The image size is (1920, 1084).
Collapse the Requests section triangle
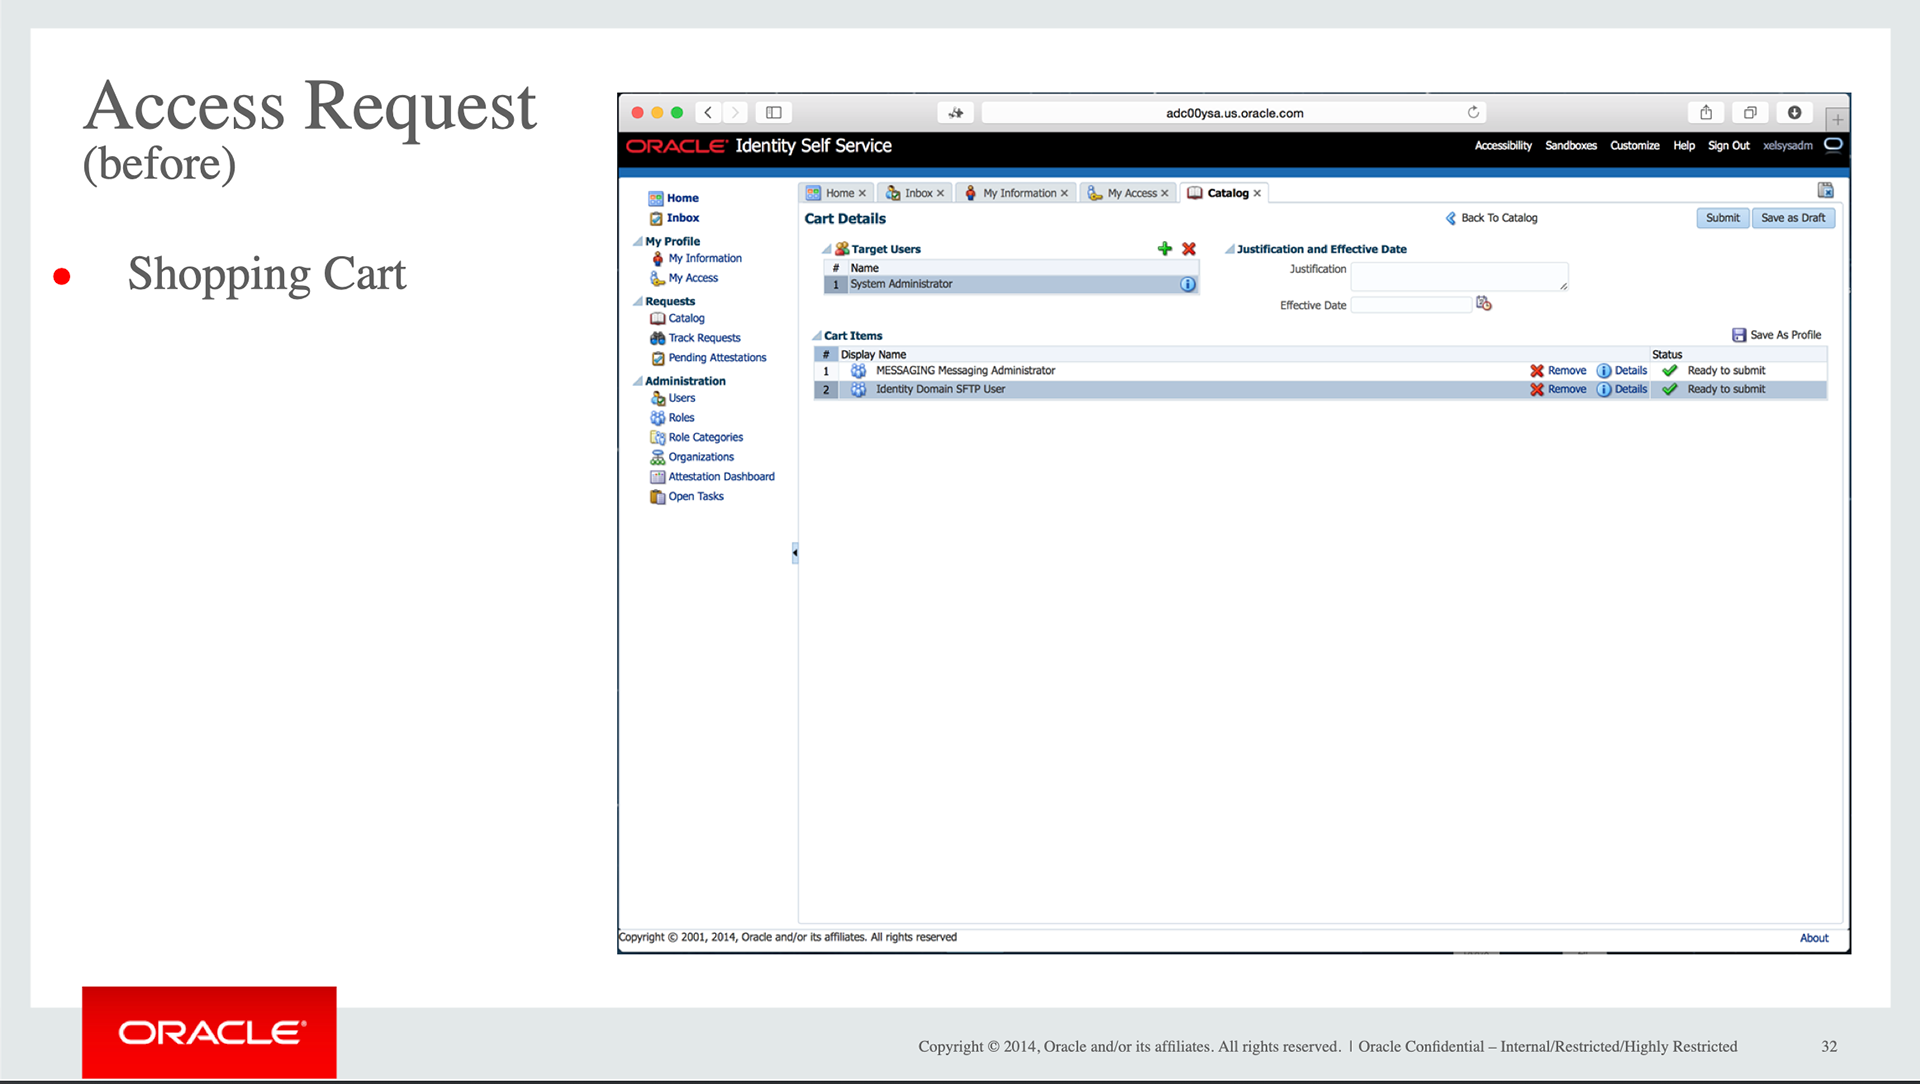637,301
